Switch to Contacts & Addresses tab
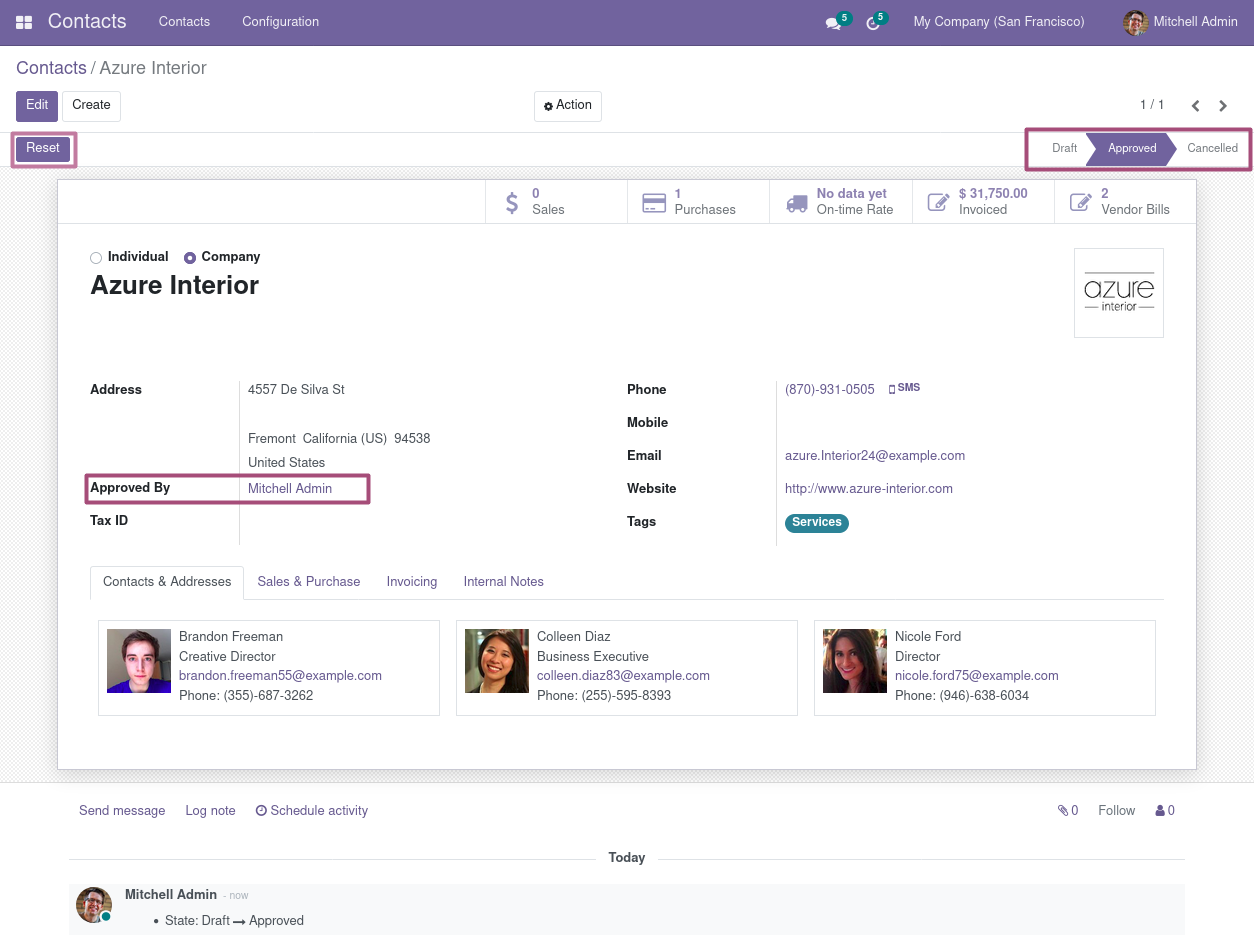Image resolution: width=1254 pixels, height=935 pixels. tap(167, 582)
